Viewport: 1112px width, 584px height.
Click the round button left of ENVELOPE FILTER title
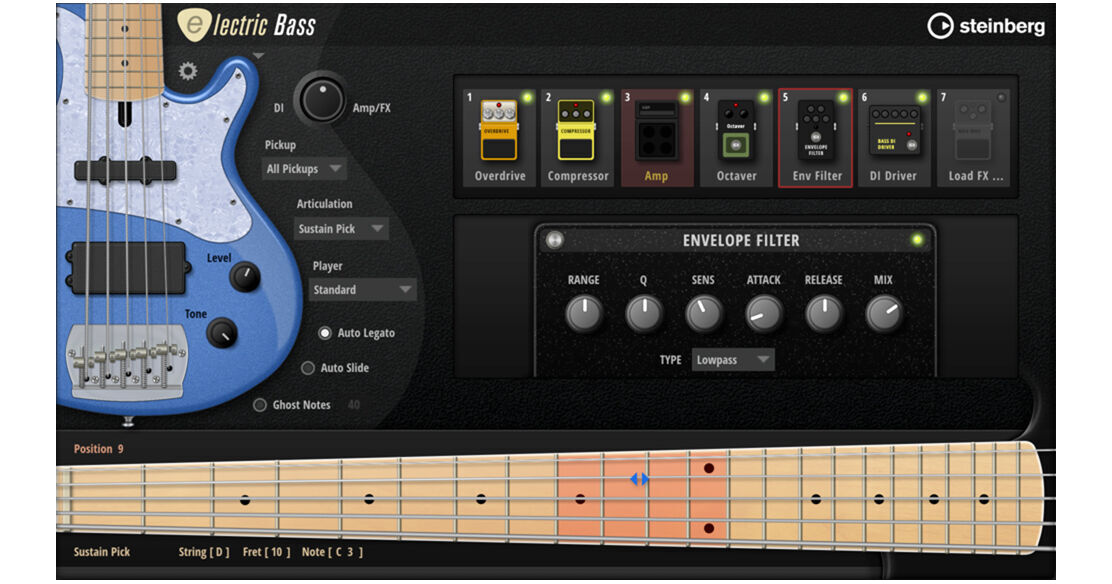[555, 241]
